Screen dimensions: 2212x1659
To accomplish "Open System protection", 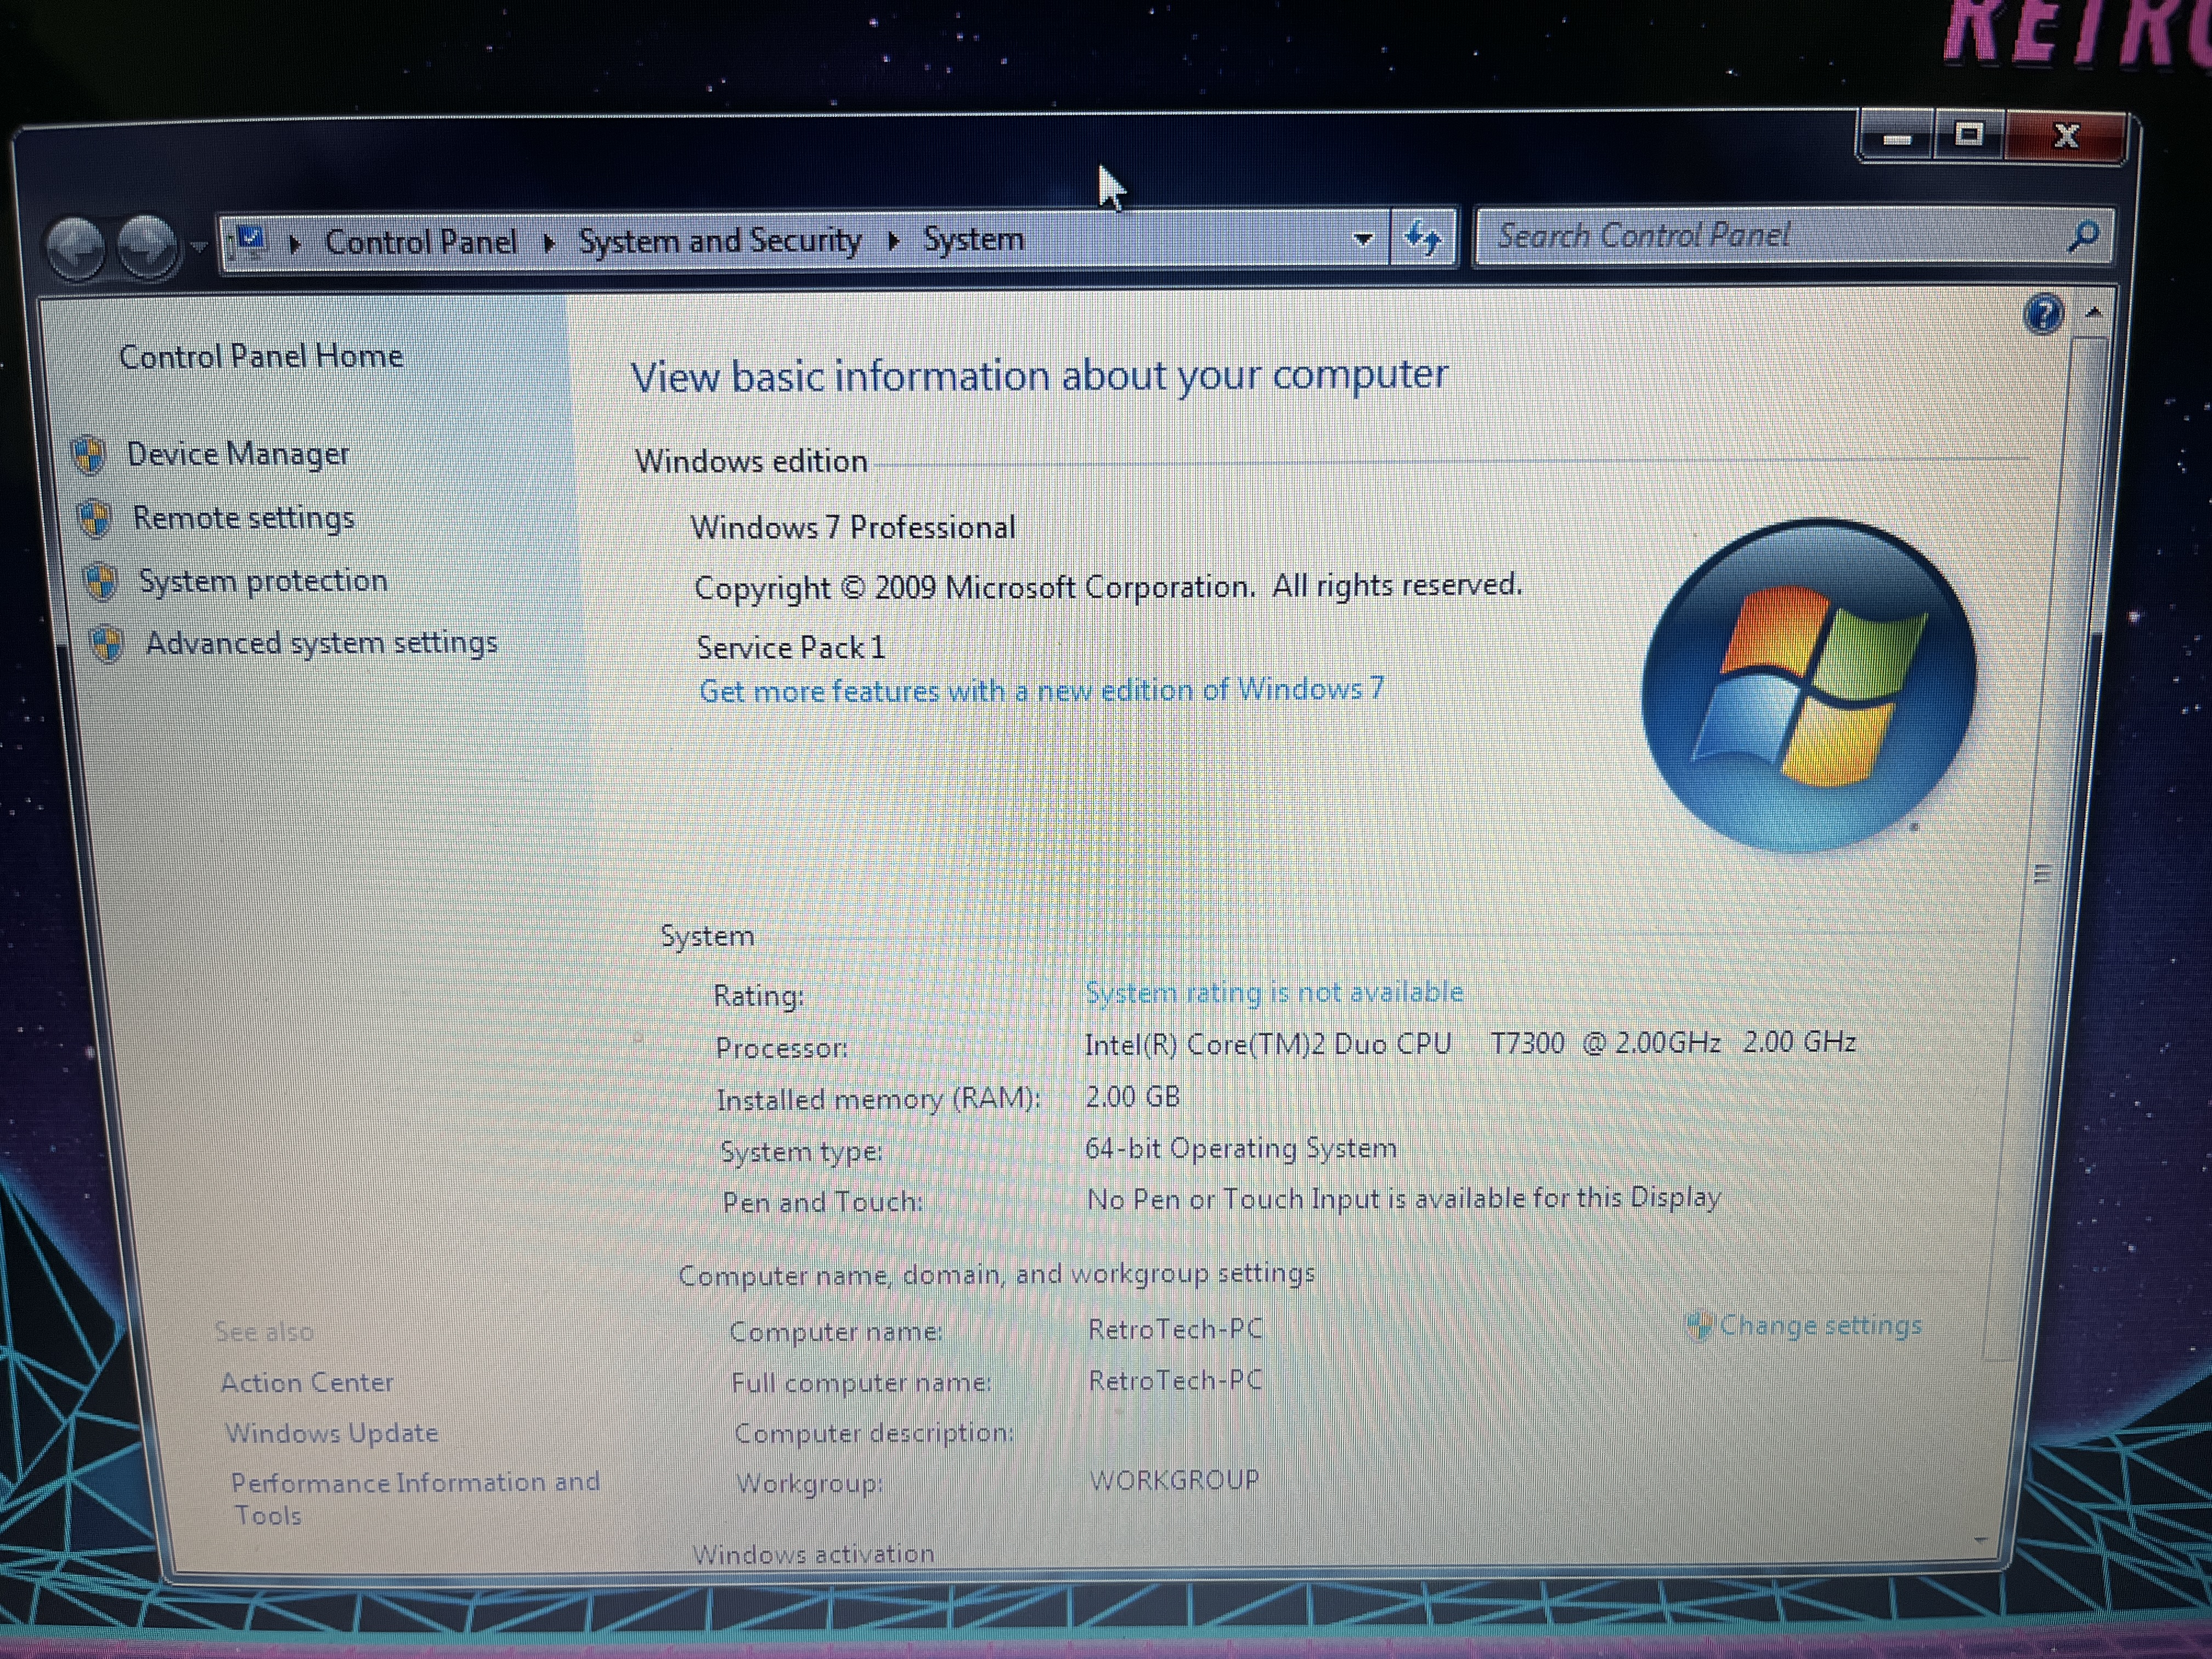I will 263,581.
